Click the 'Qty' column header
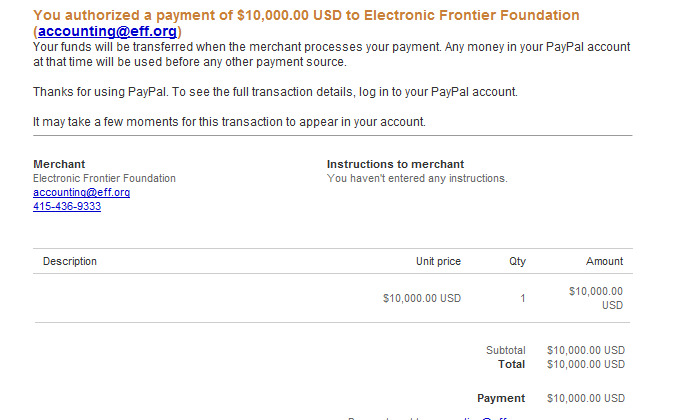The width and height of the screenshot is (684, 420). [517, 261]
